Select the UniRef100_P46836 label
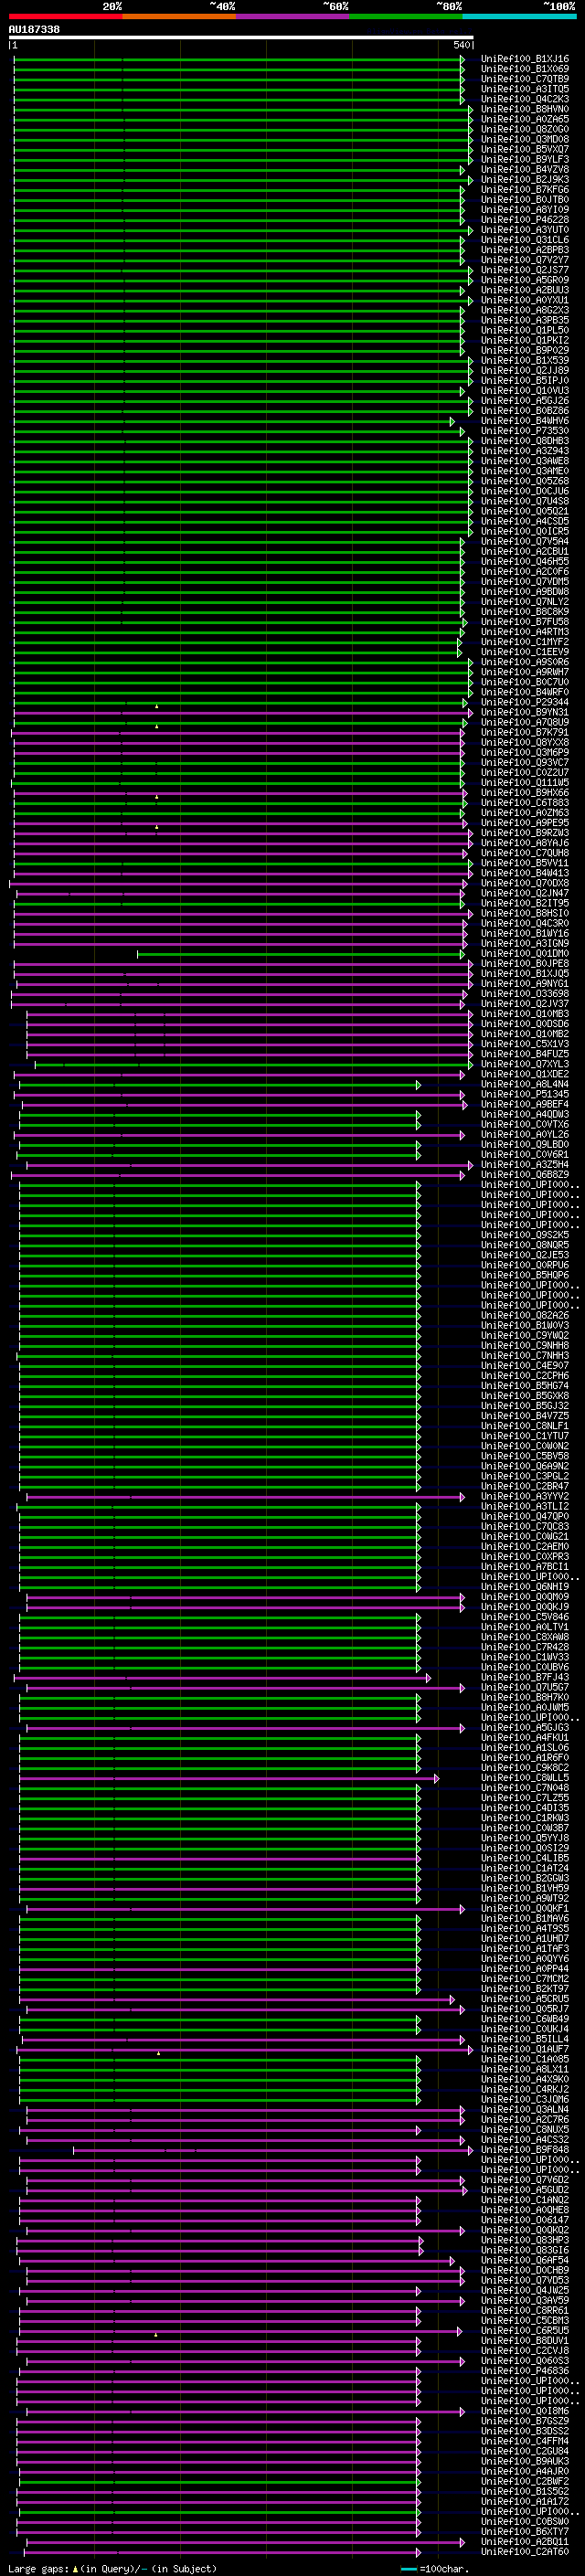The height and width of the screenshot is (2576, 585). click(x=525, y=2371)
